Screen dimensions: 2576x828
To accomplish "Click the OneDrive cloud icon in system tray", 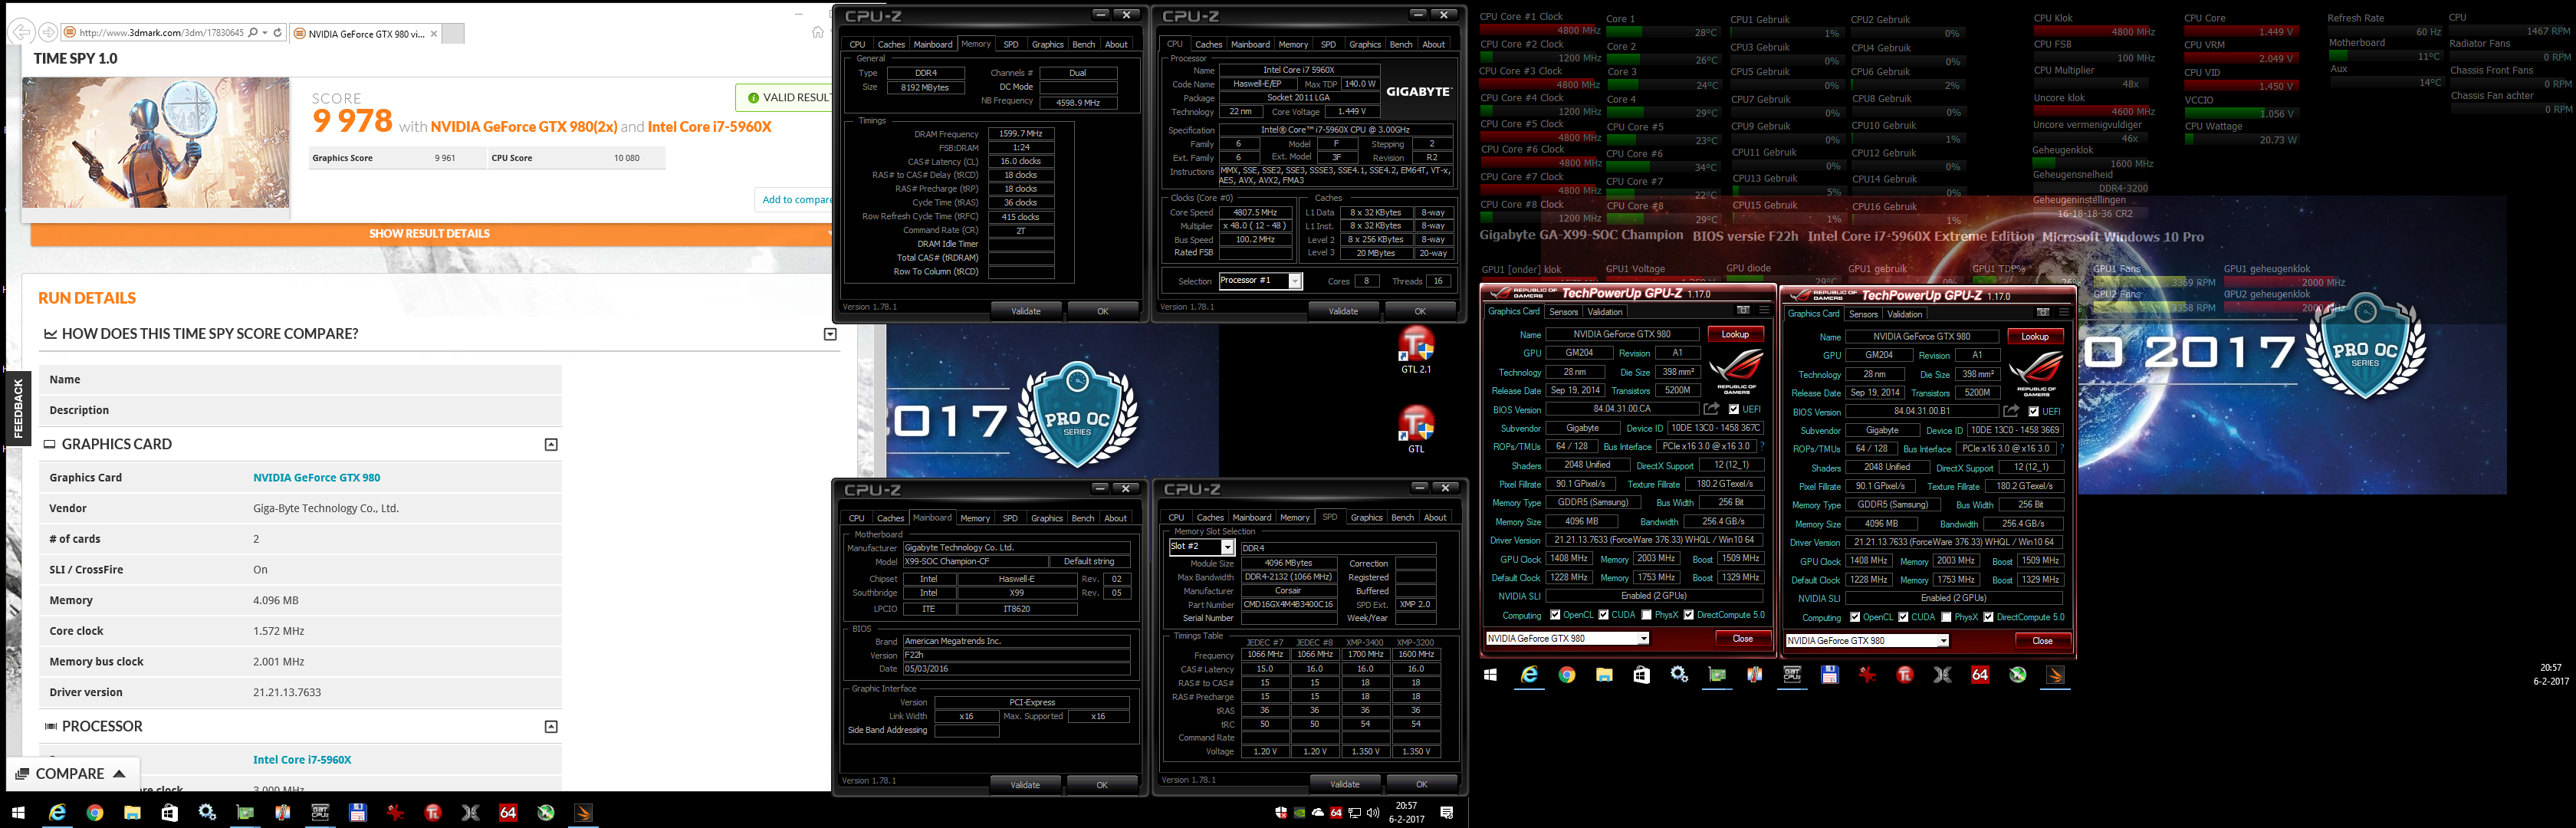I will coord(1318,813).
